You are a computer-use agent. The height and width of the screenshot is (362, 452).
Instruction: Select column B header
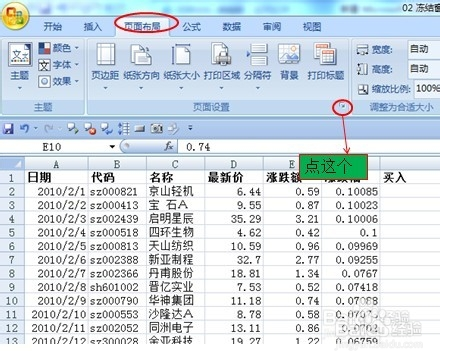(x=117, y=164)
